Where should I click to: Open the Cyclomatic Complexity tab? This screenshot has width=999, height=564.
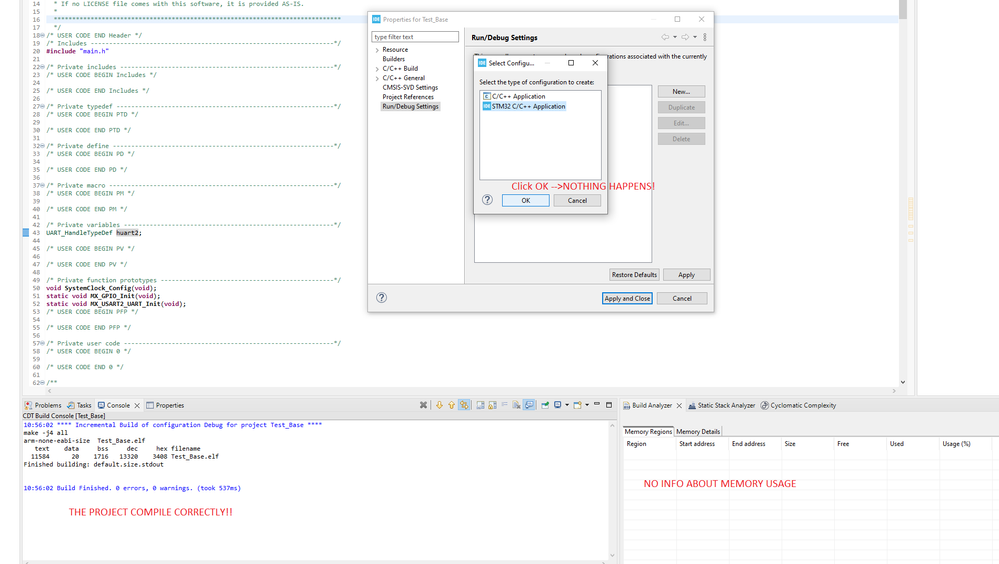(x=798, y=405)
